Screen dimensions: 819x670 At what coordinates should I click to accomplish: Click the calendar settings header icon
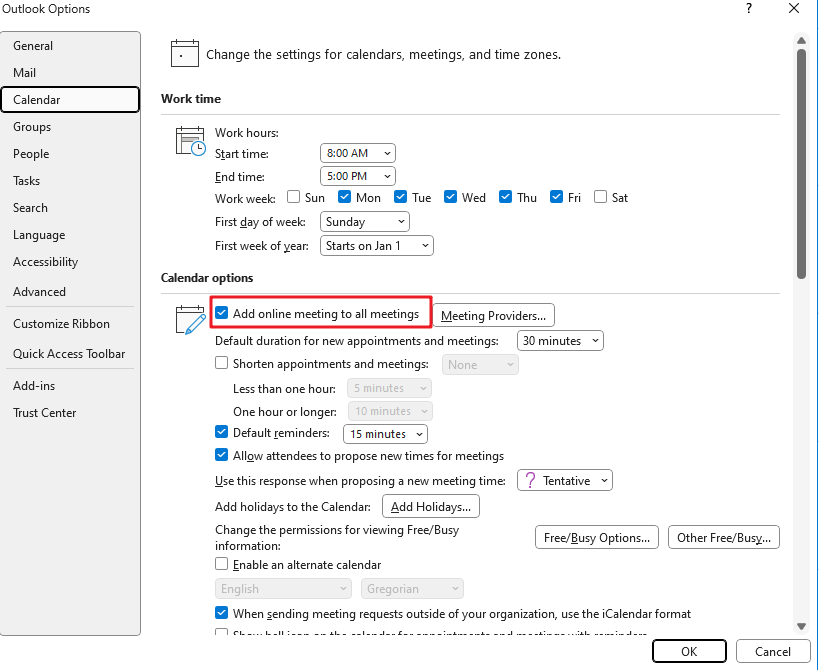tap(185, 53)
